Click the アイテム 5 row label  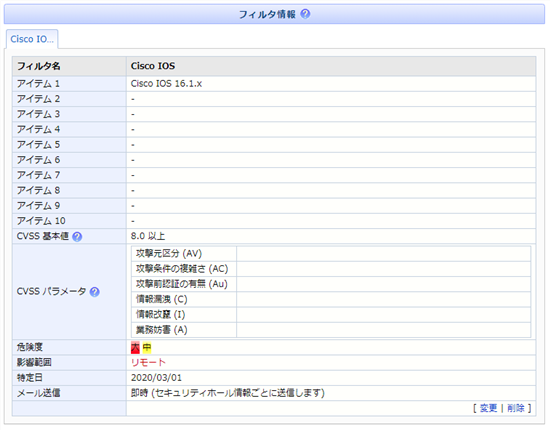[x=38, y=145]
